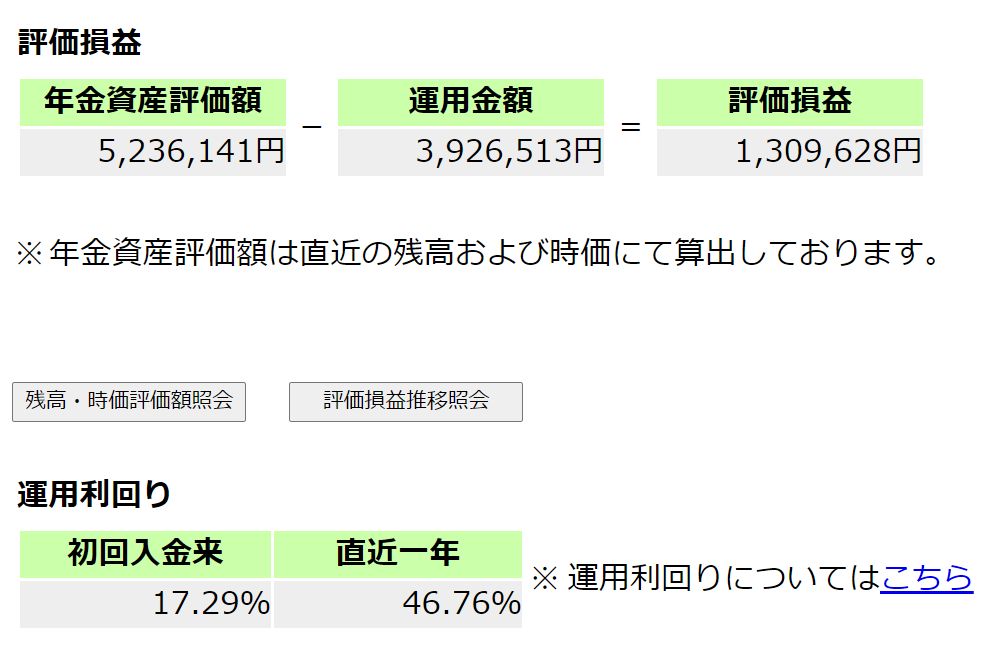This screenshot has height=652, width=987.
Task: Click the minus sign between the tables
Action: point(312,128)
